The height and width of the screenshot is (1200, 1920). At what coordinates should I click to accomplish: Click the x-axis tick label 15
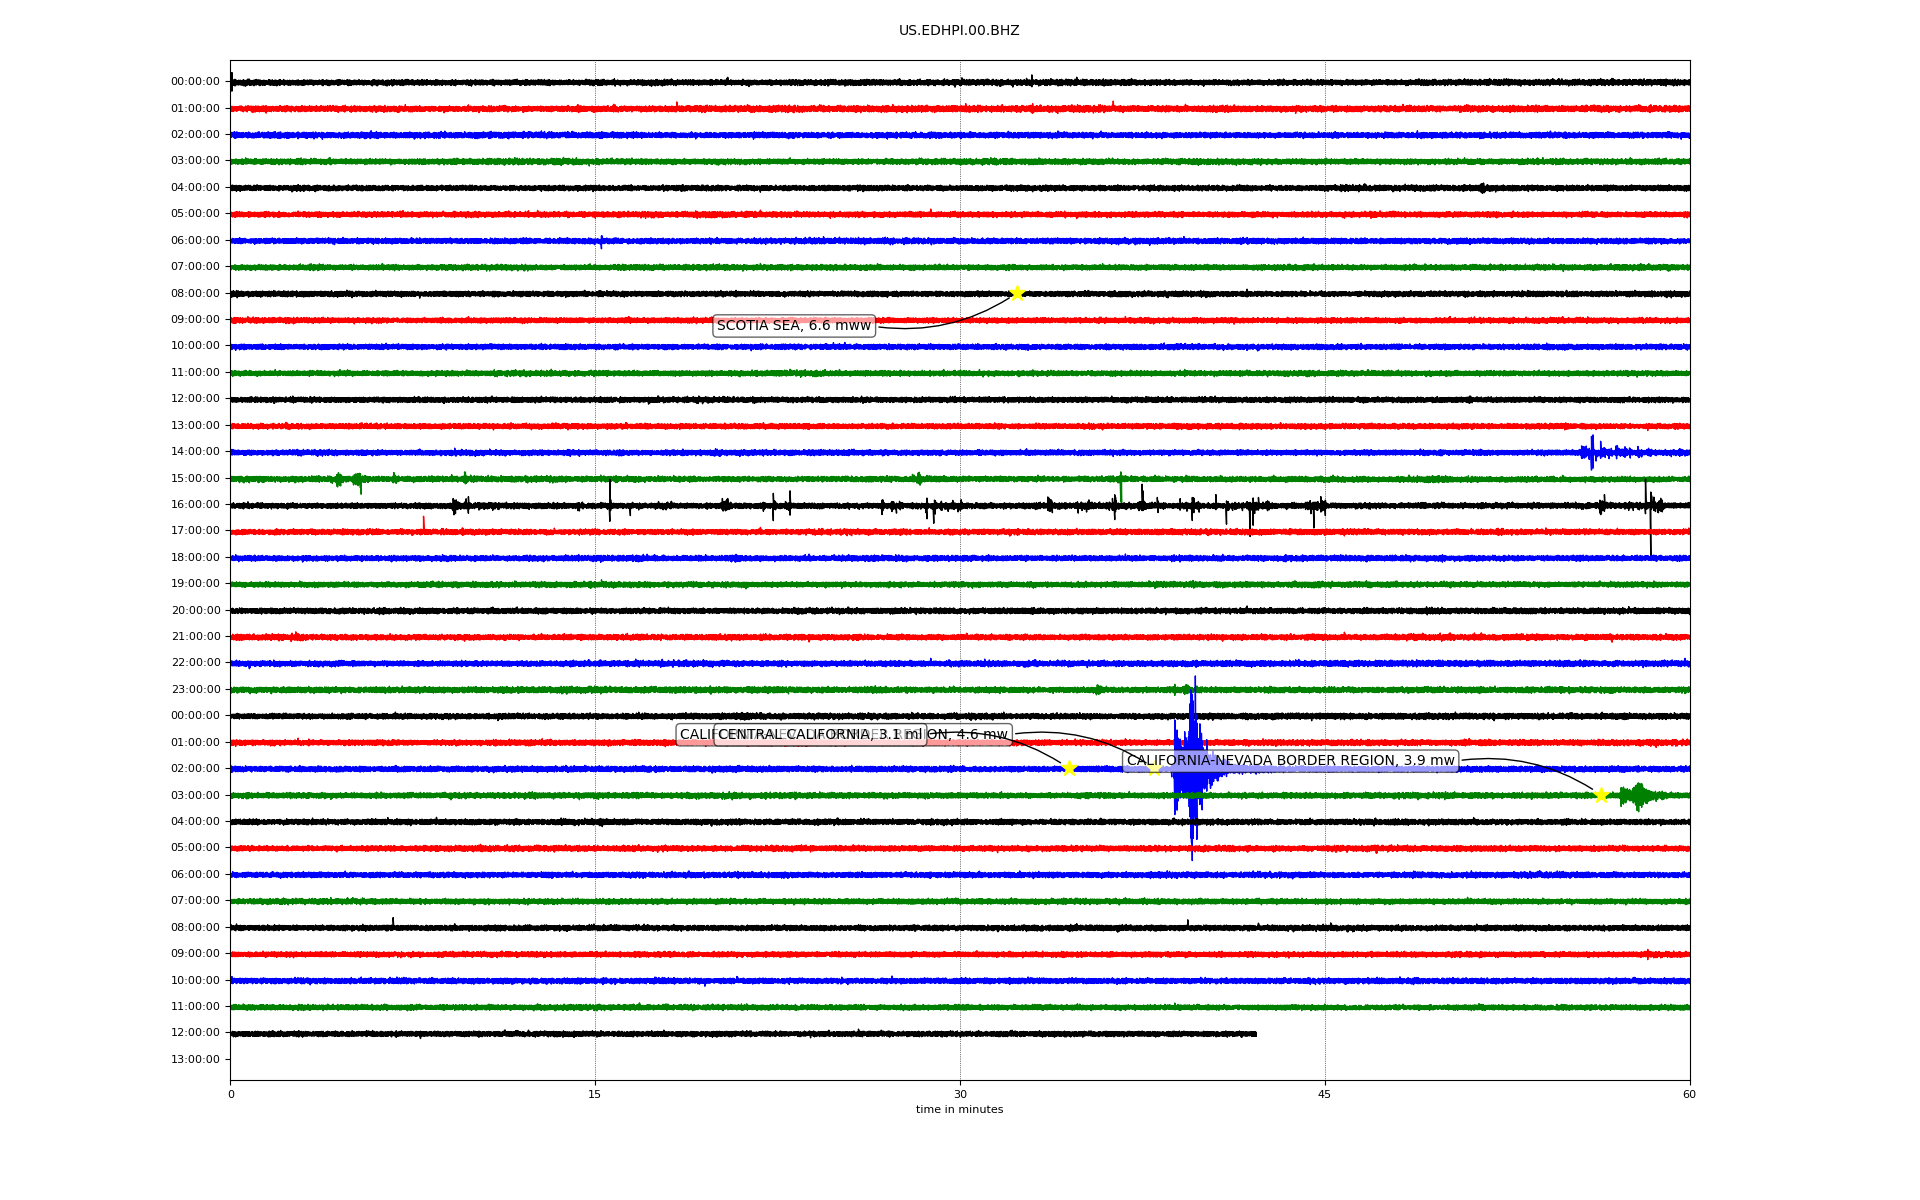click(595, 1094)
